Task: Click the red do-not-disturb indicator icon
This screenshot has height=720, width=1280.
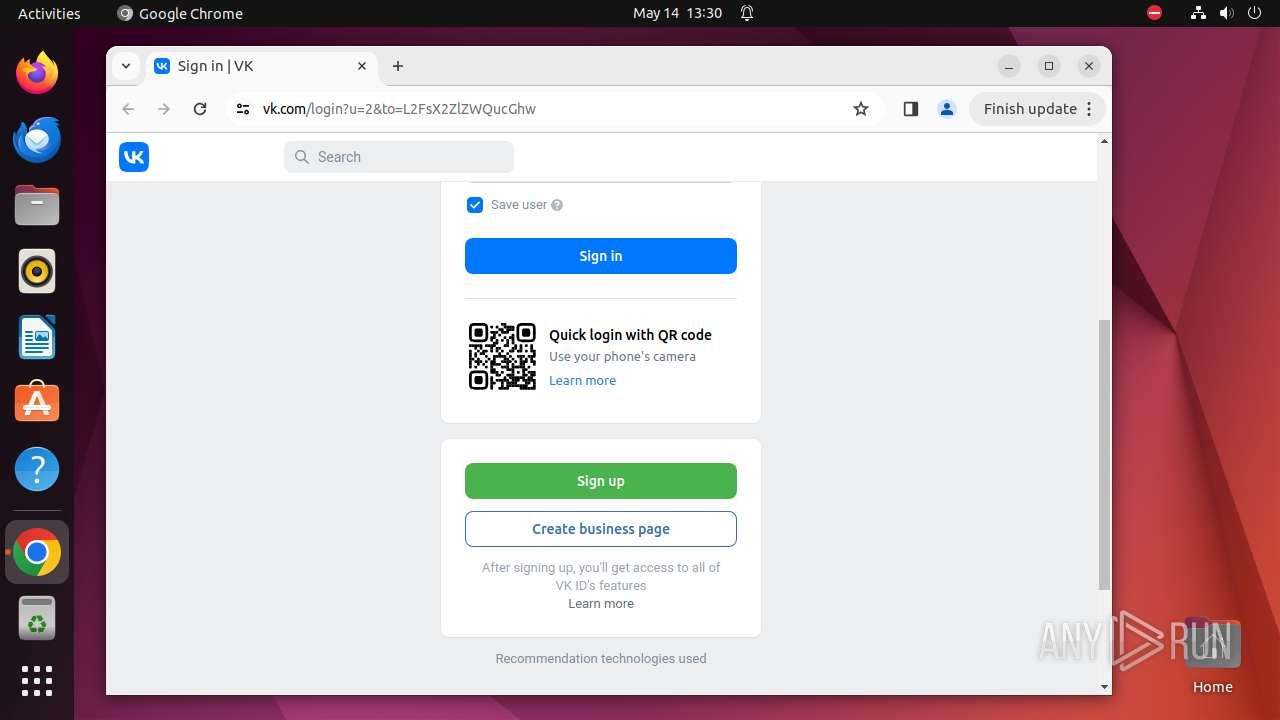Action: pyautogui.click(x=1155, y=13)
